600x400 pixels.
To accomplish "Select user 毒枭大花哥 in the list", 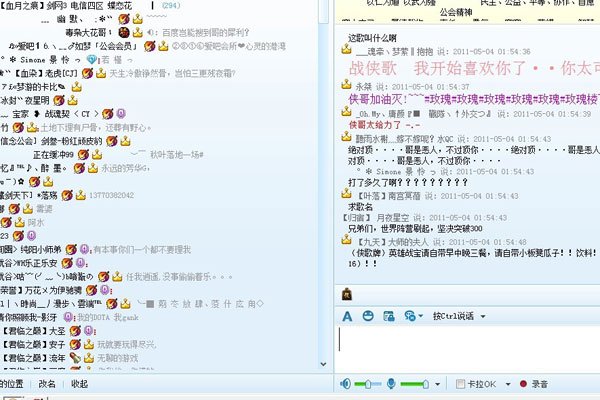I will pos(88,33).
